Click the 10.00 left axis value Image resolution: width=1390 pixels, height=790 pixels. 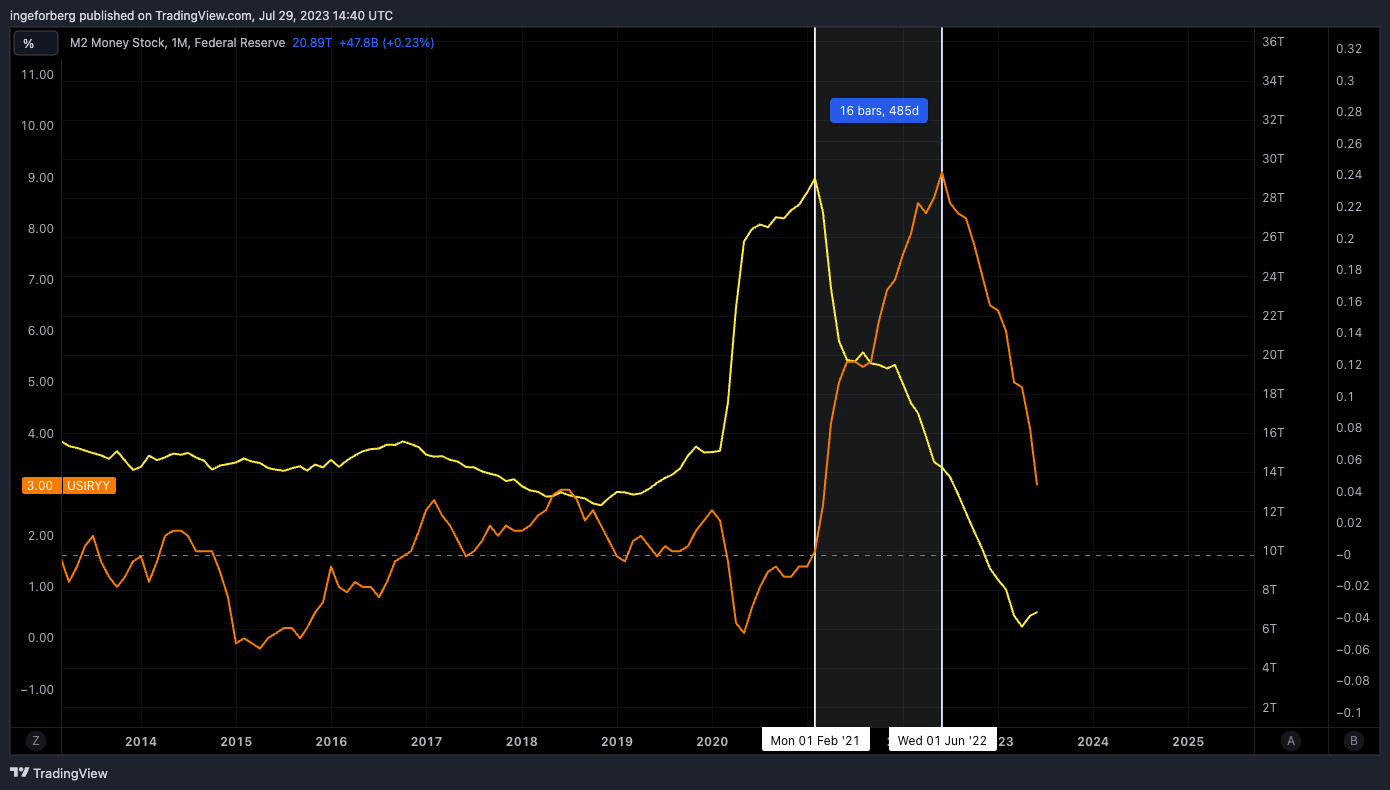(36, 125)
